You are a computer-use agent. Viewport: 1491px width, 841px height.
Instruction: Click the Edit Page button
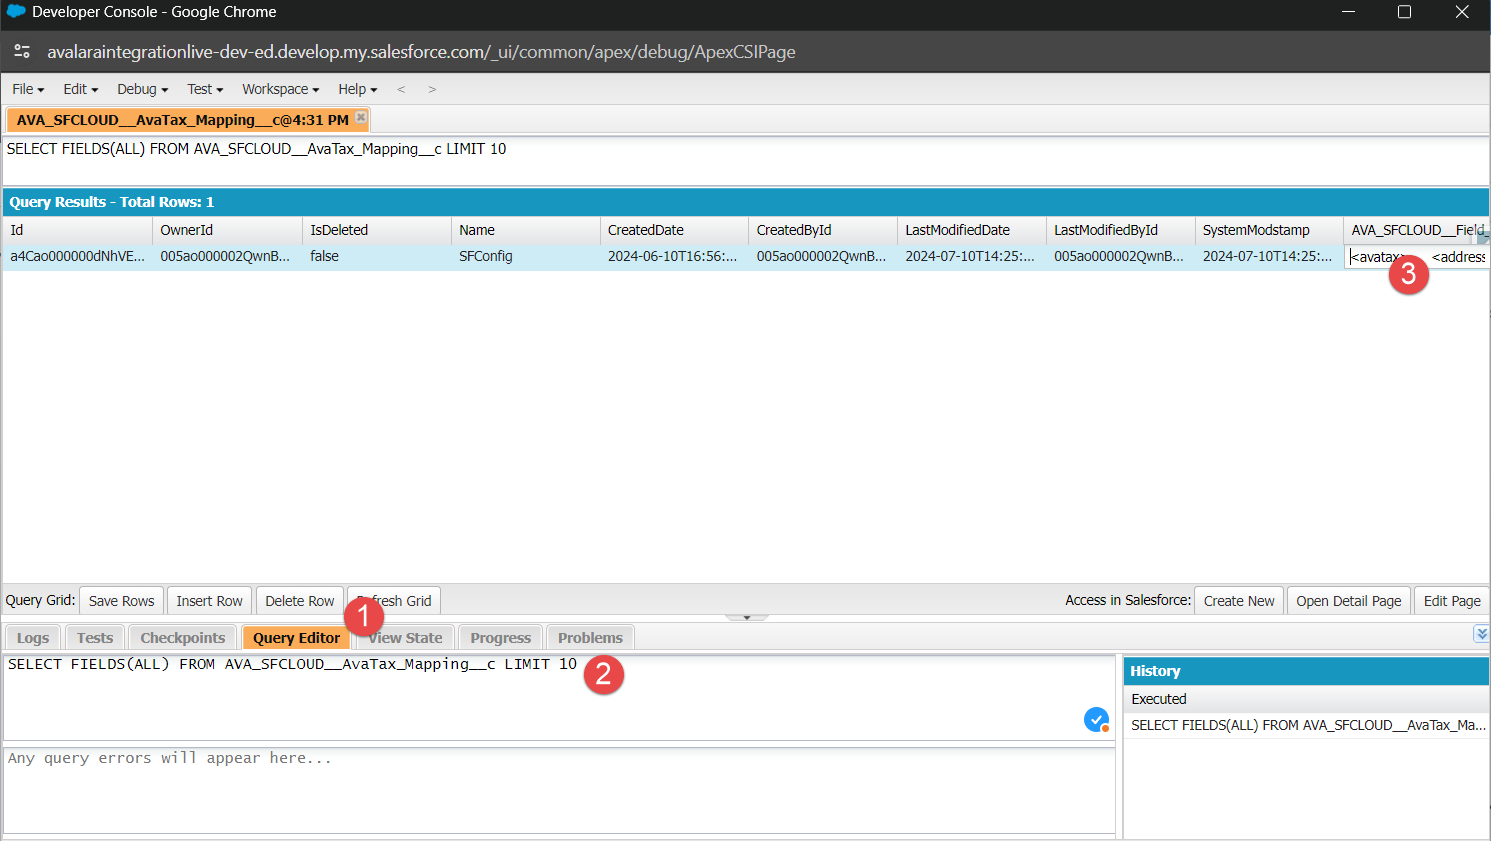pyautogui.click(x=1452, y=601)
